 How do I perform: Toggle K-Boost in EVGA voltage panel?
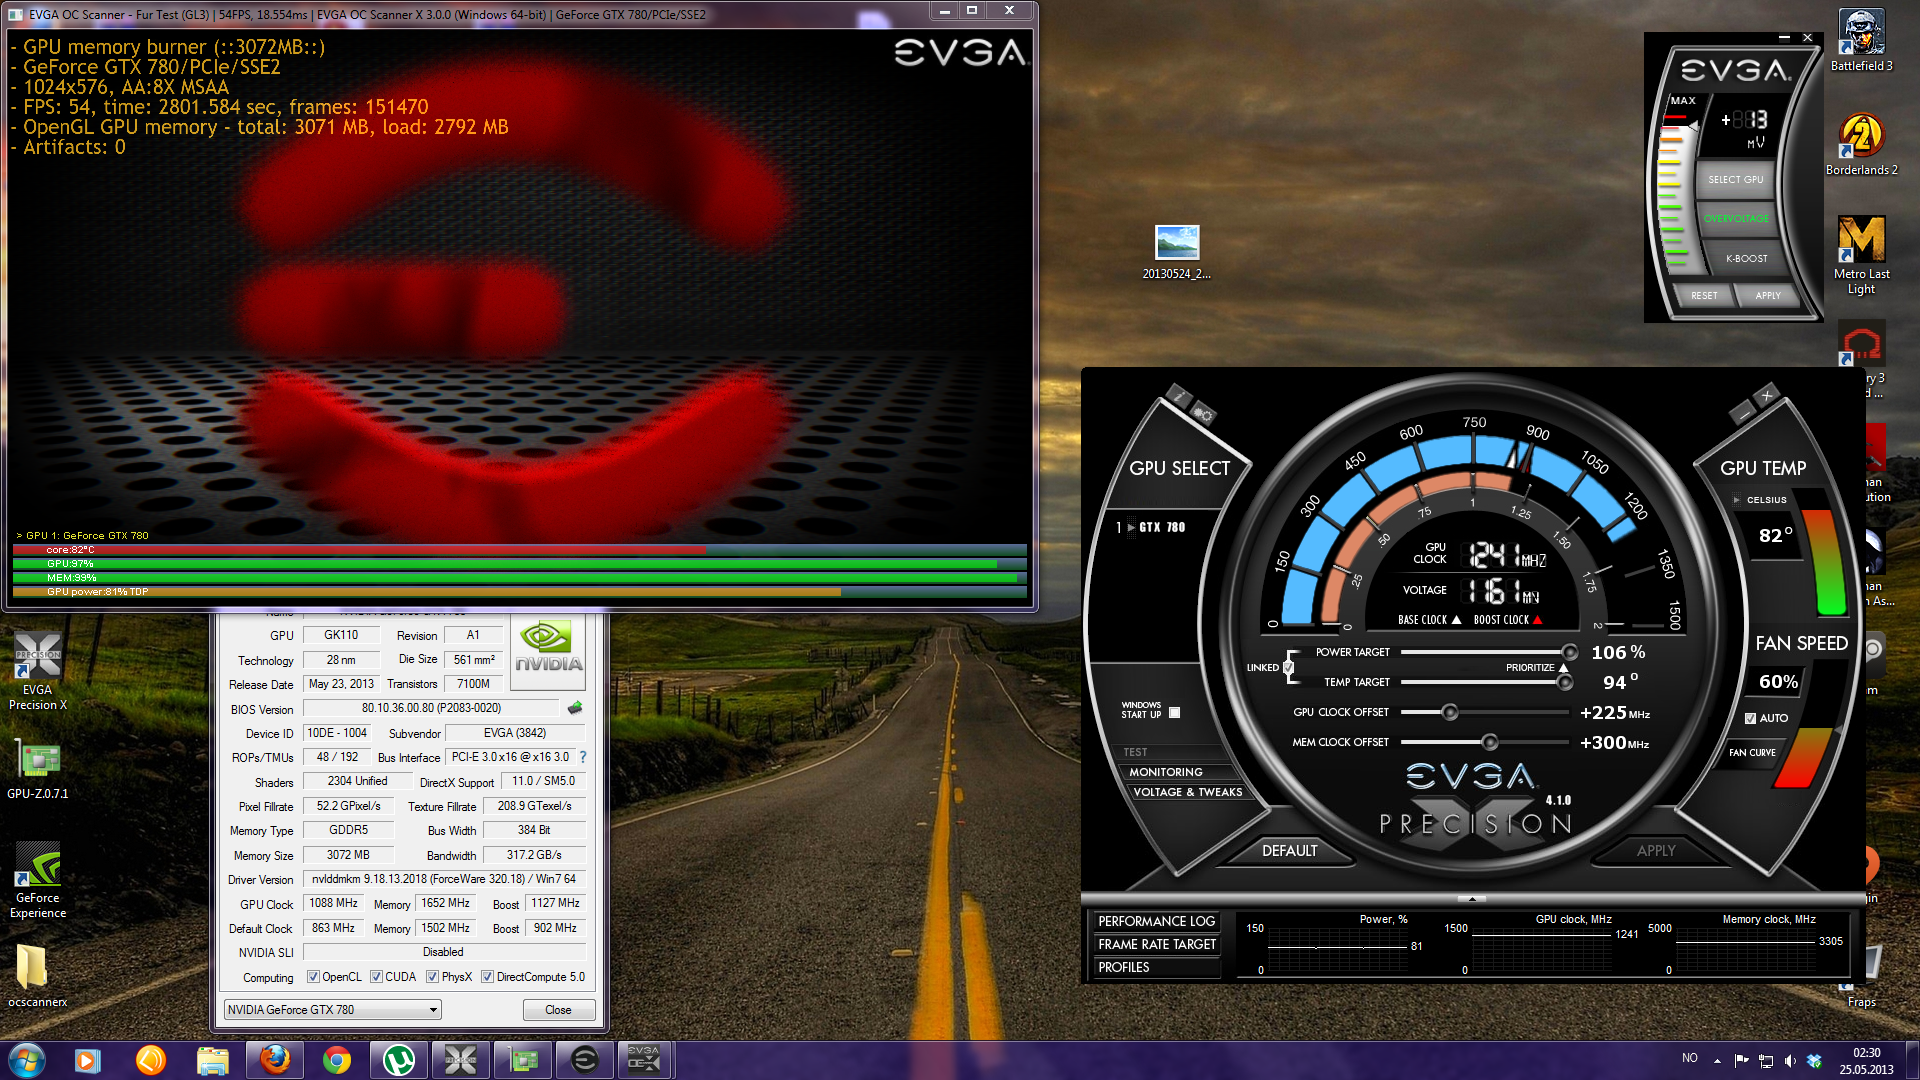[1746, 258]
